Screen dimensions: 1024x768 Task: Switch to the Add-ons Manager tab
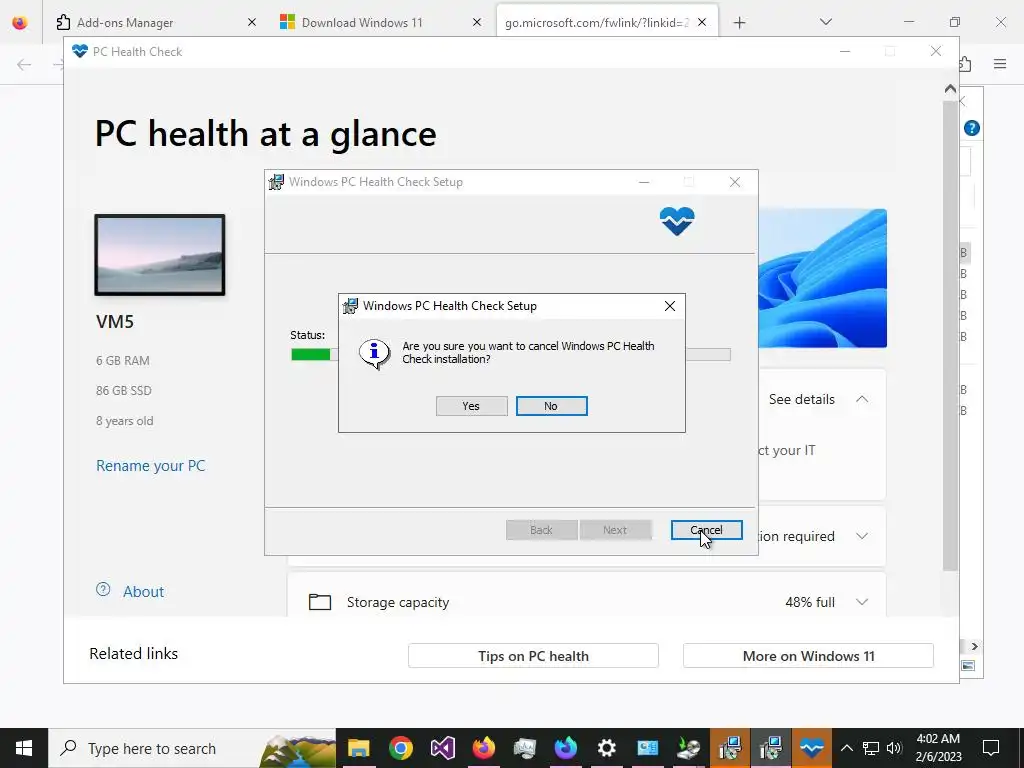125,22
